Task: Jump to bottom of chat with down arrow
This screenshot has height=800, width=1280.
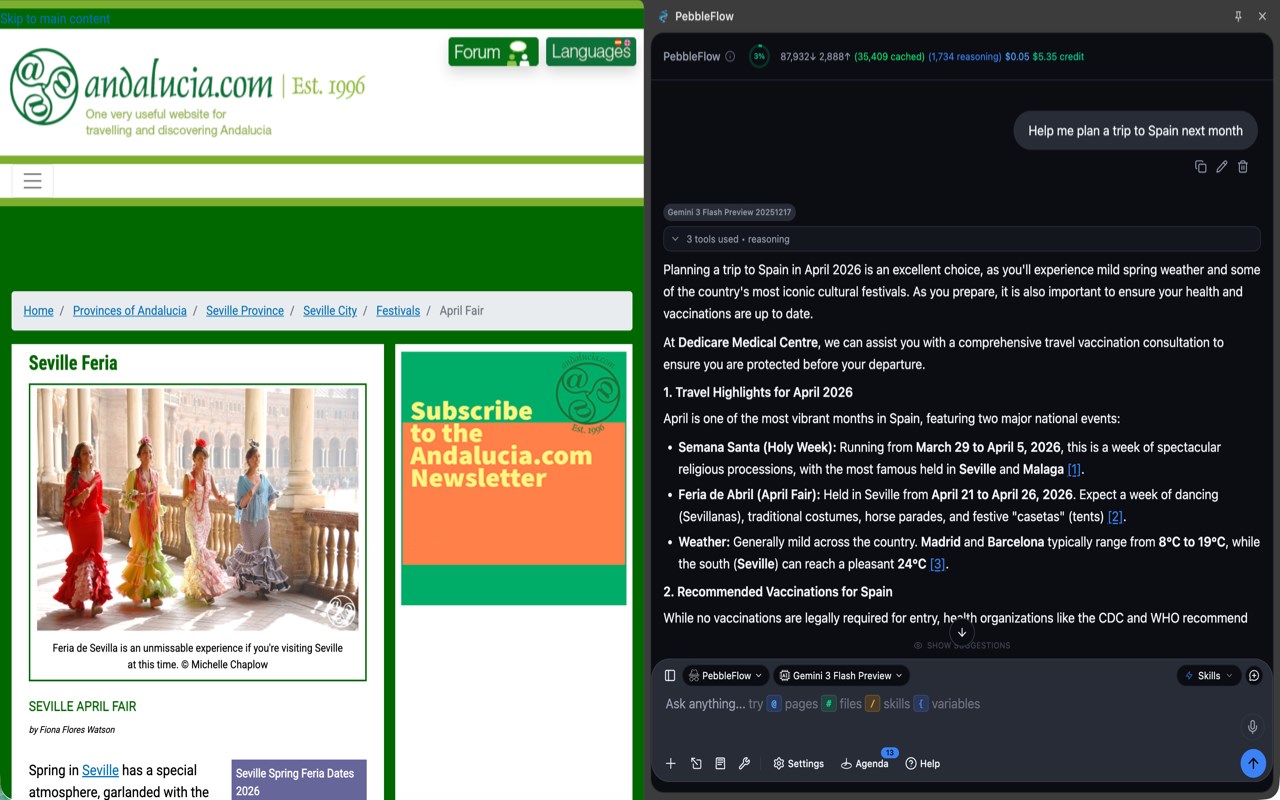Action: tap(962, 632)
